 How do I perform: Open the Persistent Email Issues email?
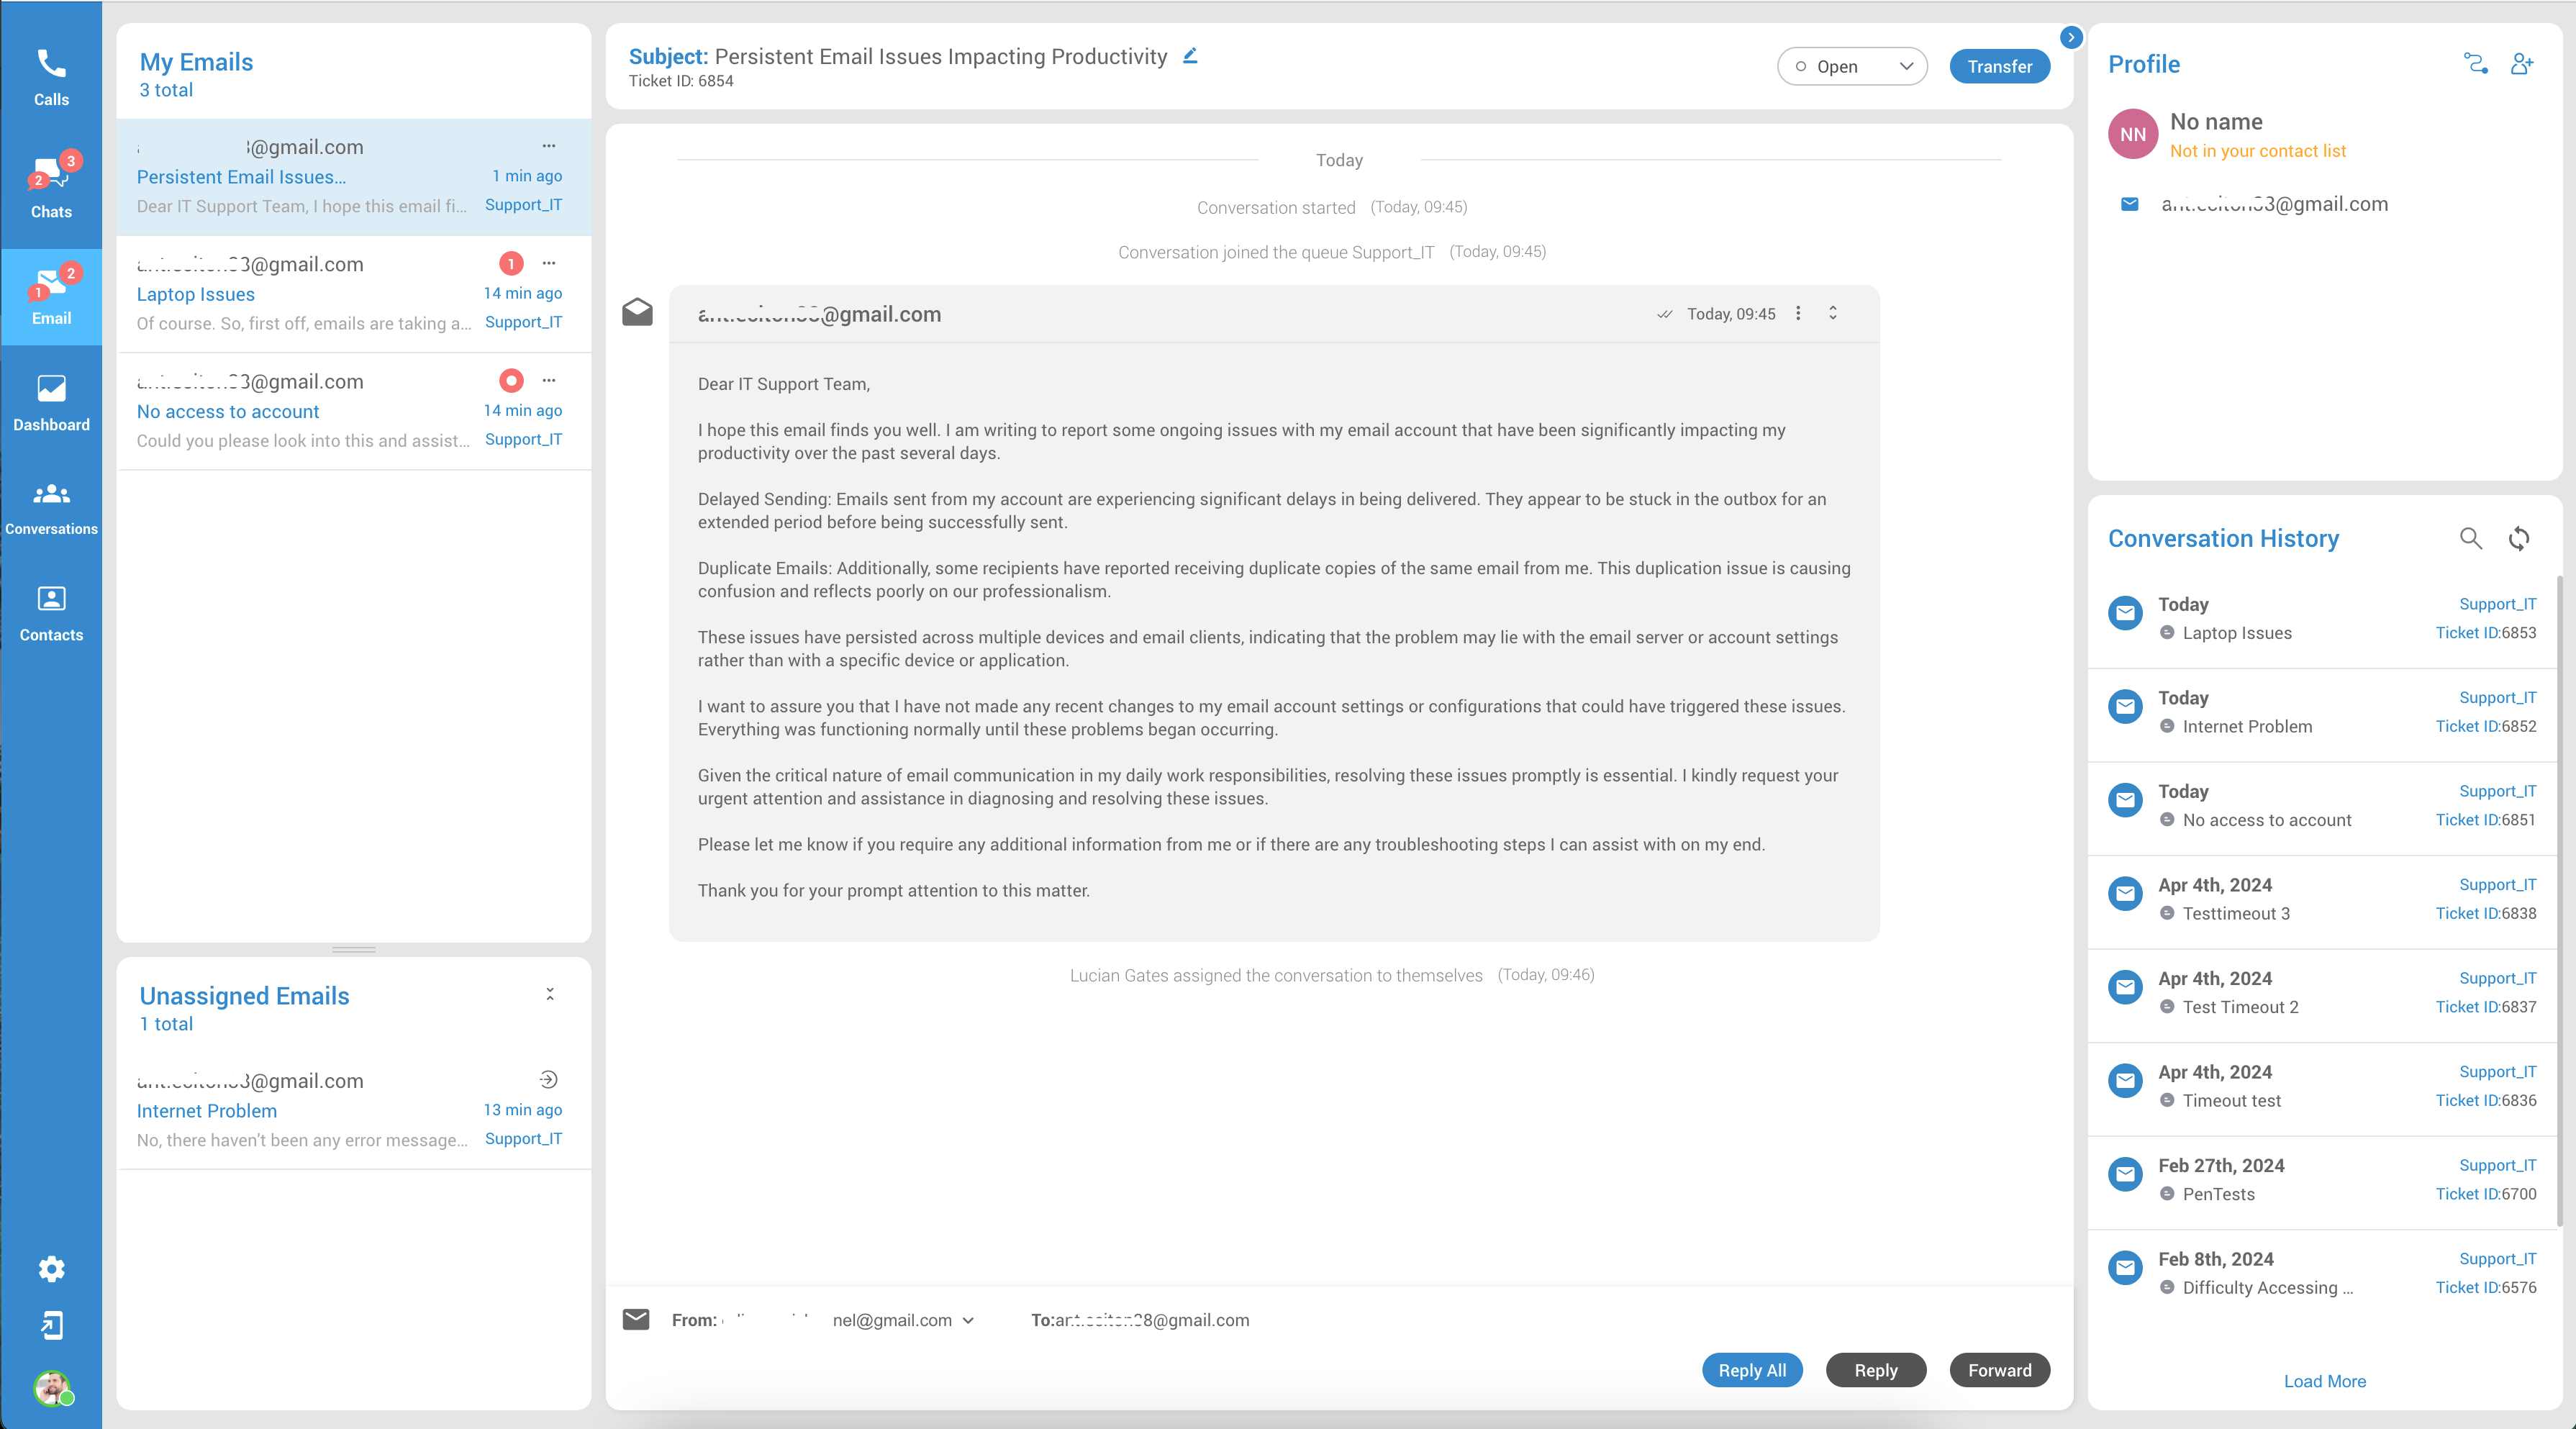[x=354, y=176]
